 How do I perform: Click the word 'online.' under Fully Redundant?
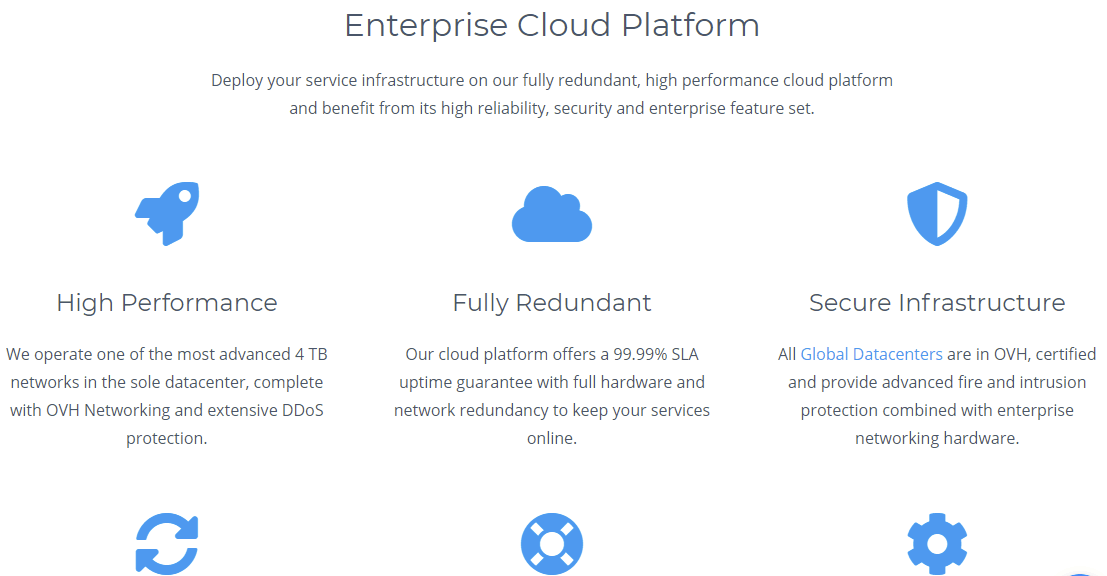pyautogui.click(x=552, y=438)
